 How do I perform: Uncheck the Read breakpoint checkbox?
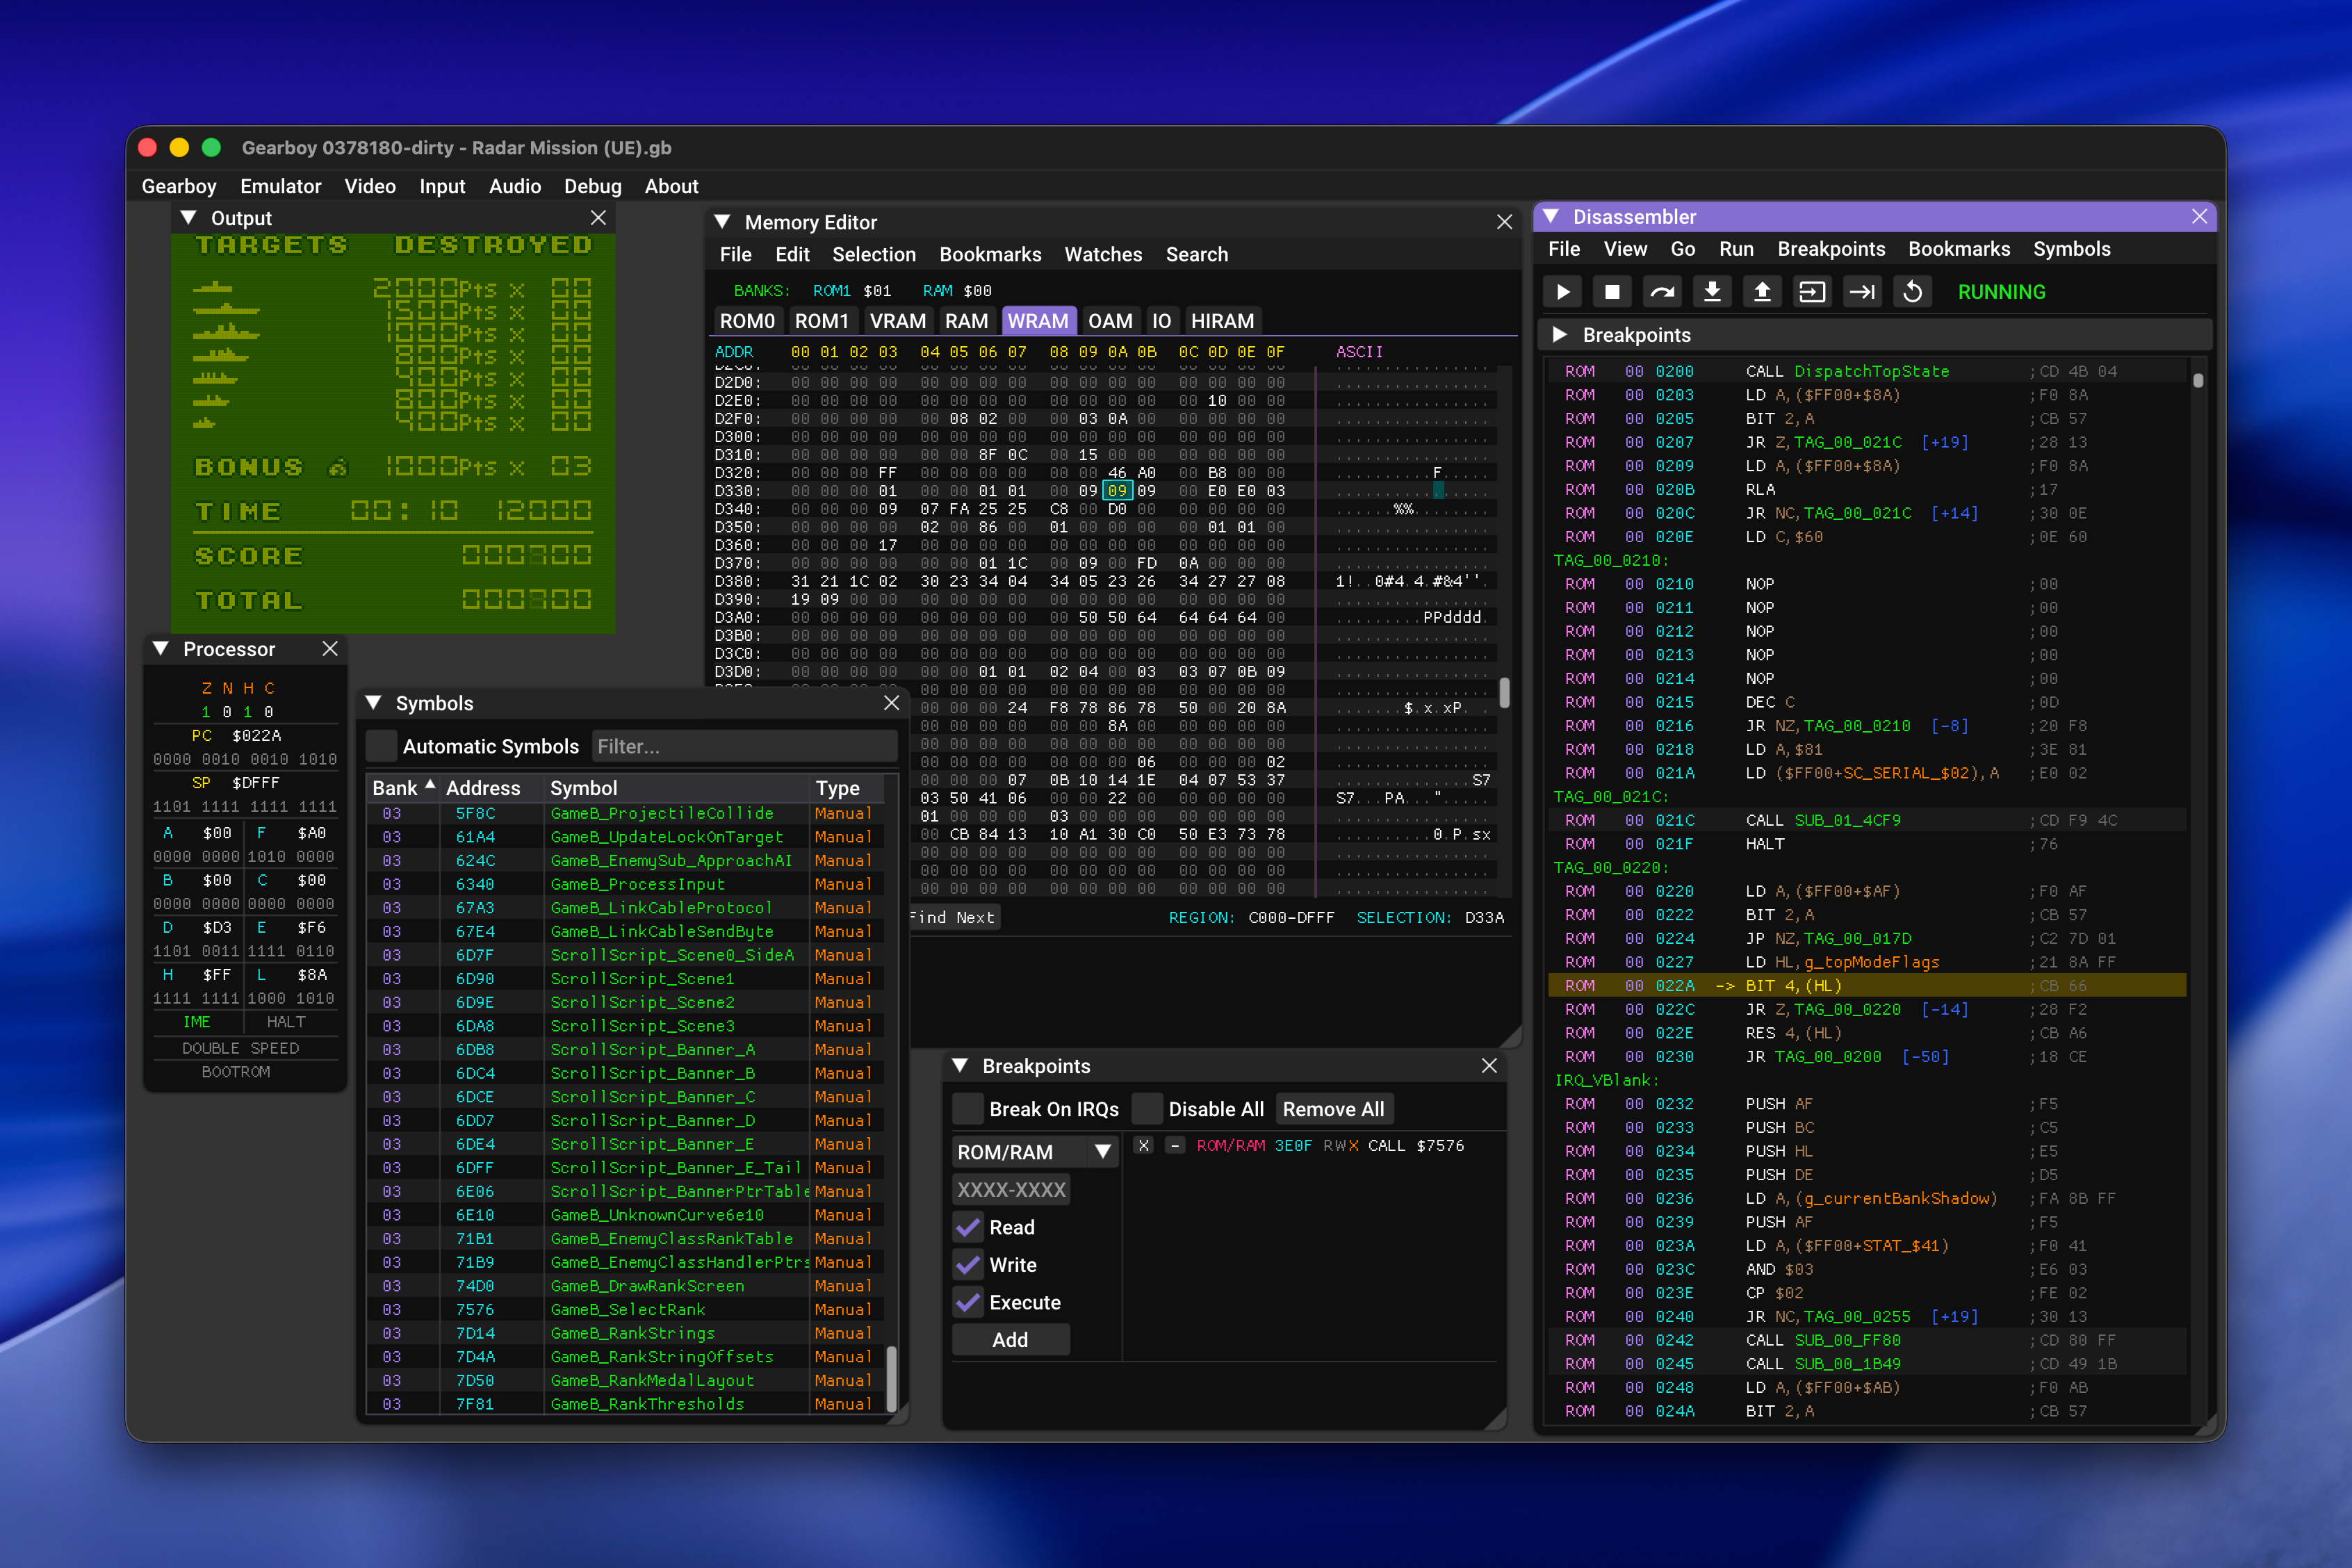click(968, 1227)
